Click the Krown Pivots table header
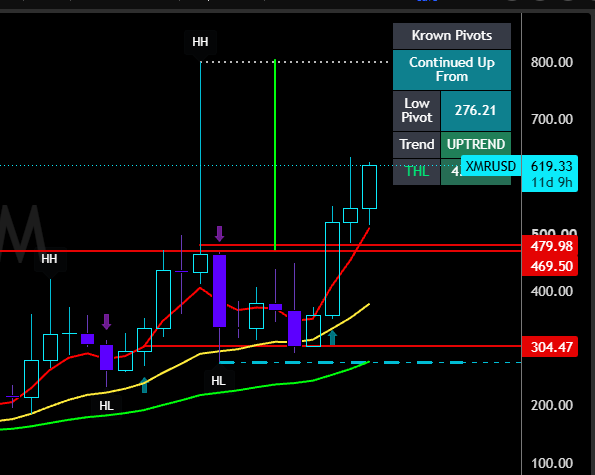The image size is (595, 475). click(452, 36)
